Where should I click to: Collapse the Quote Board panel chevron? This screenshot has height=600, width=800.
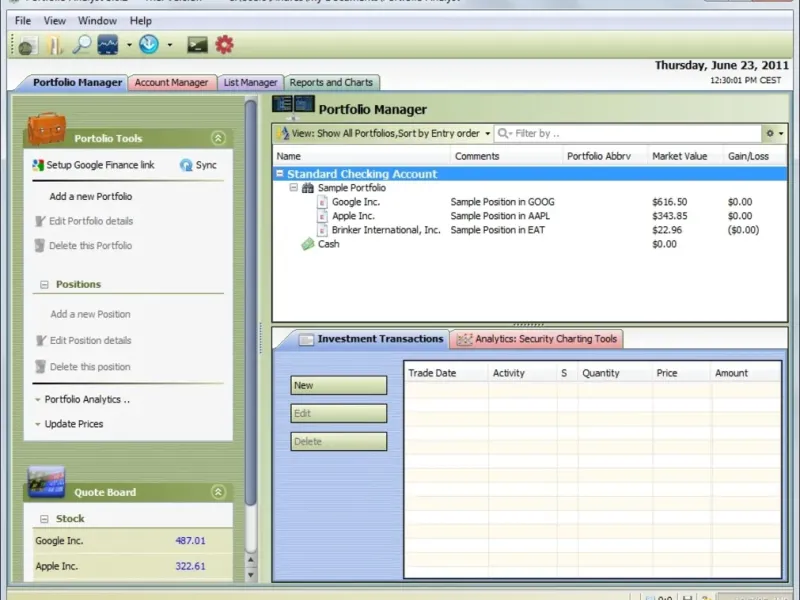218,492
